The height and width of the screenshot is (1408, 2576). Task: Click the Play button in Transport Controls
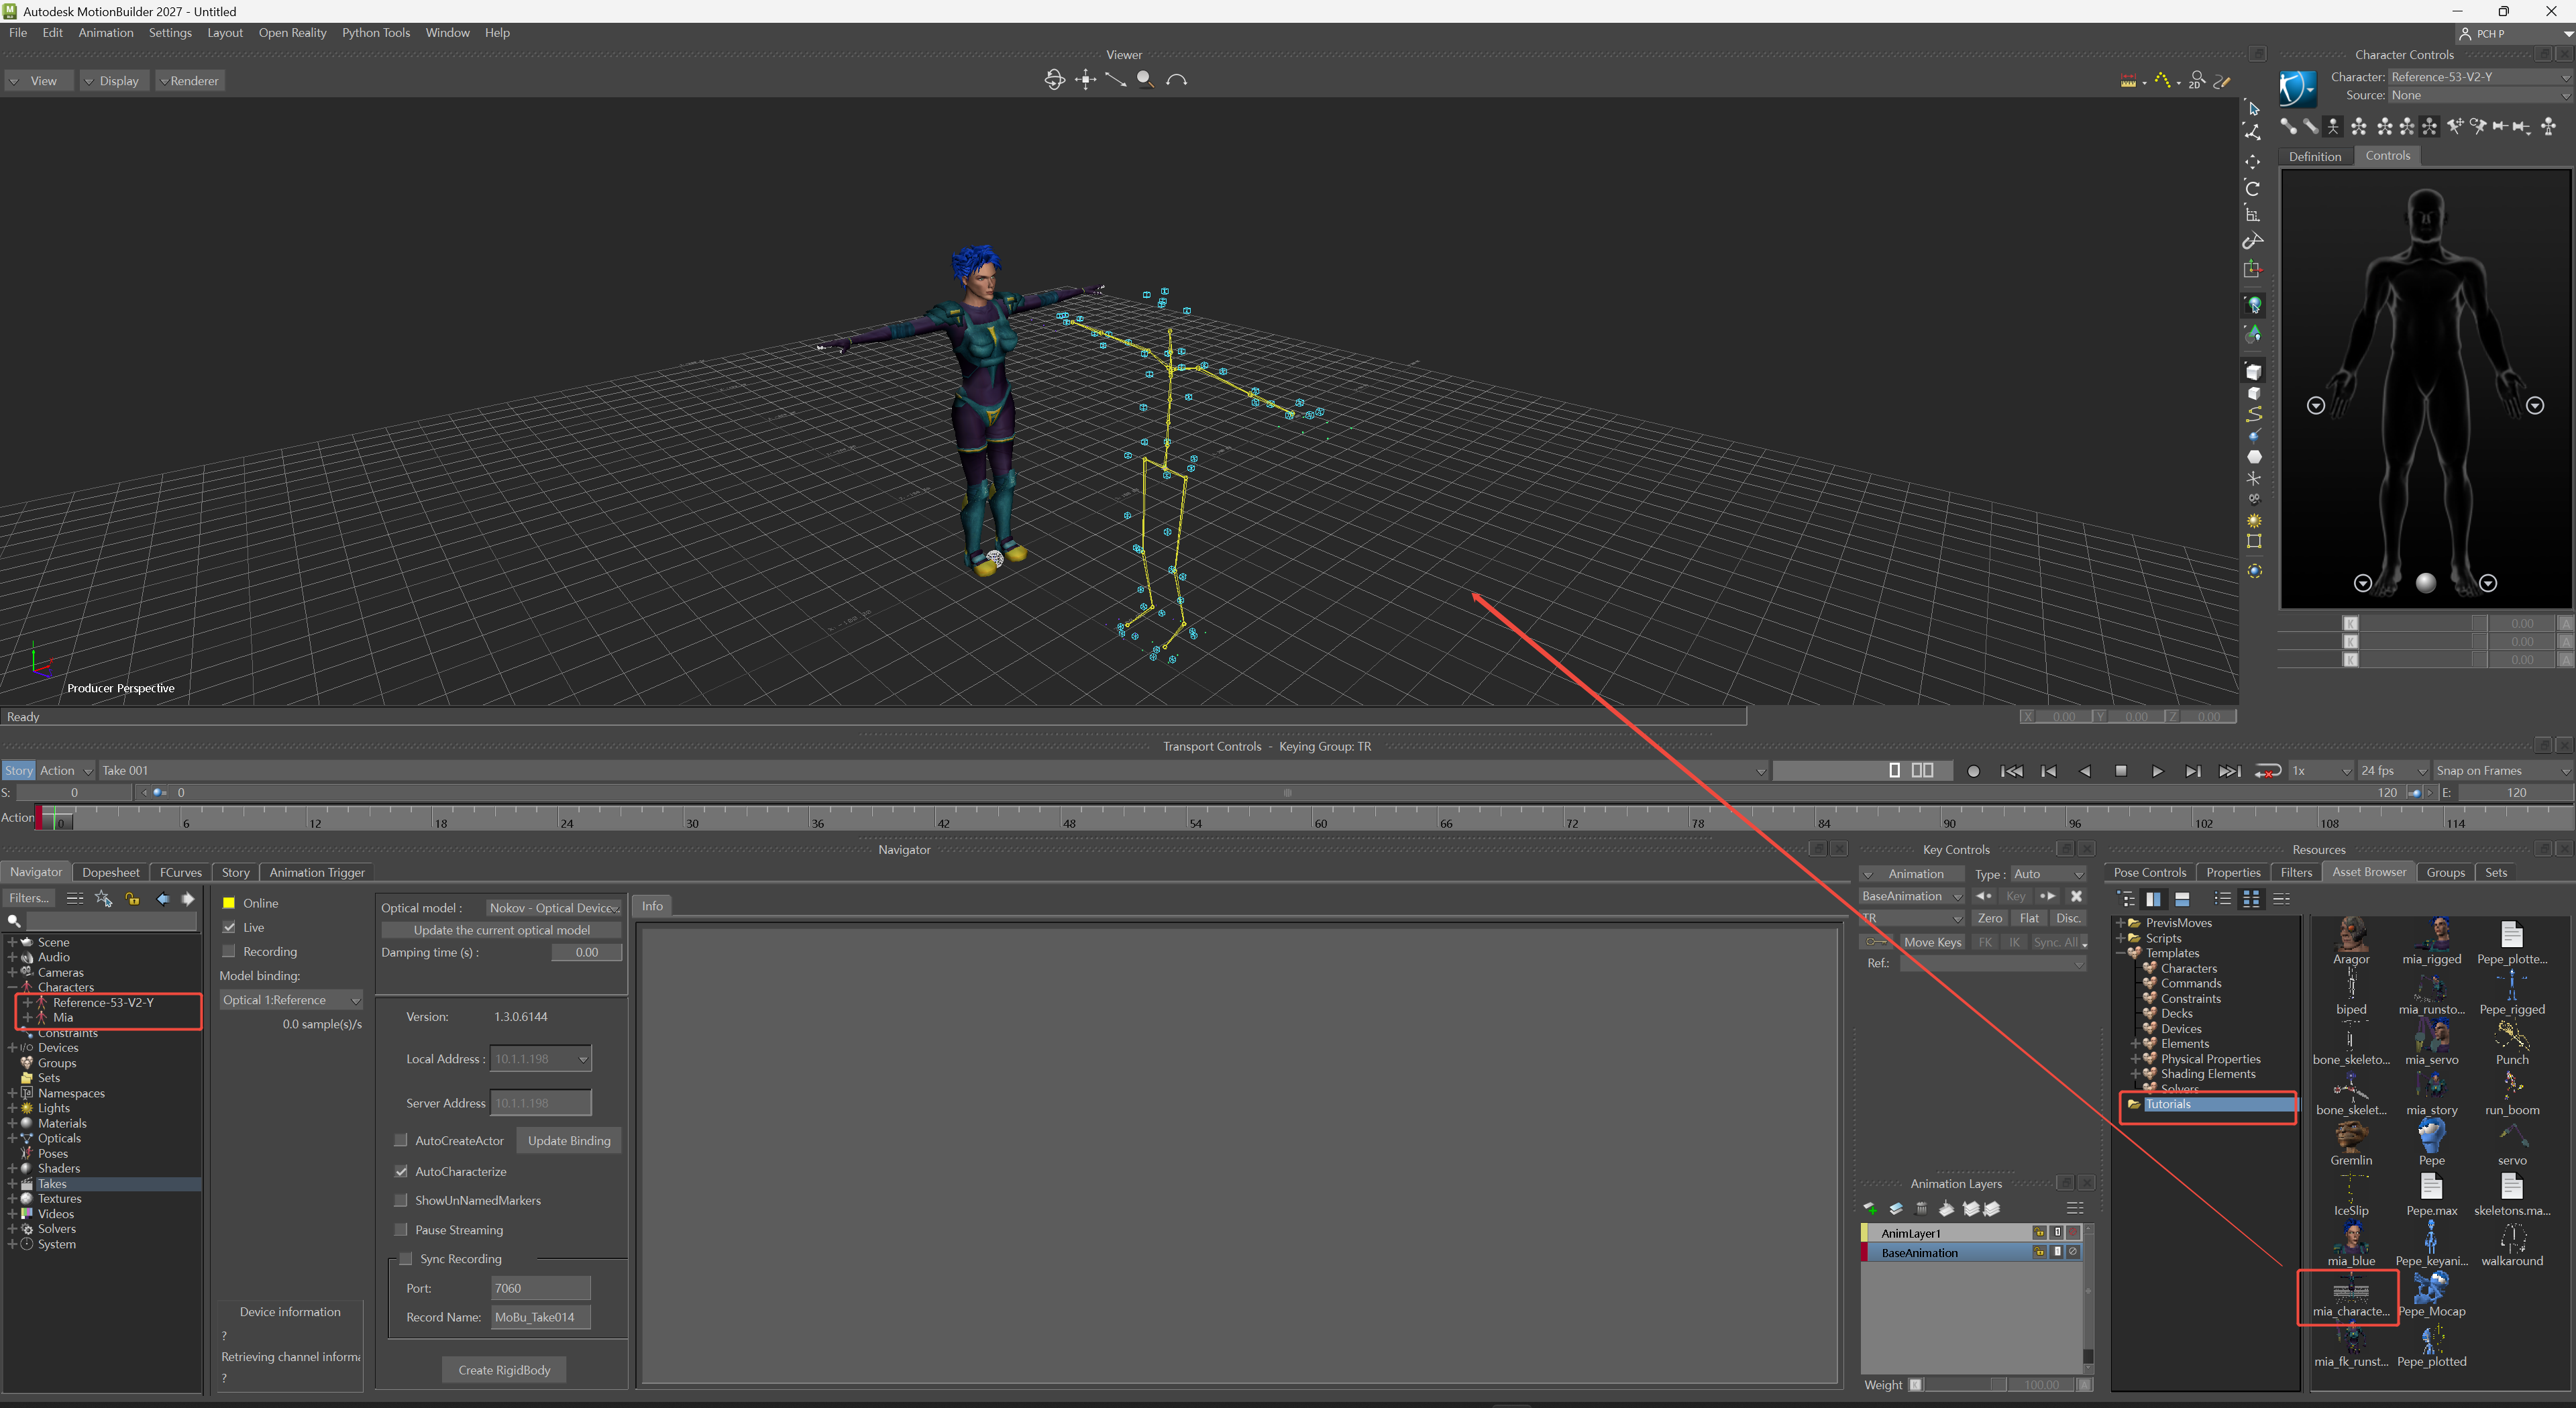(2157, 771)
